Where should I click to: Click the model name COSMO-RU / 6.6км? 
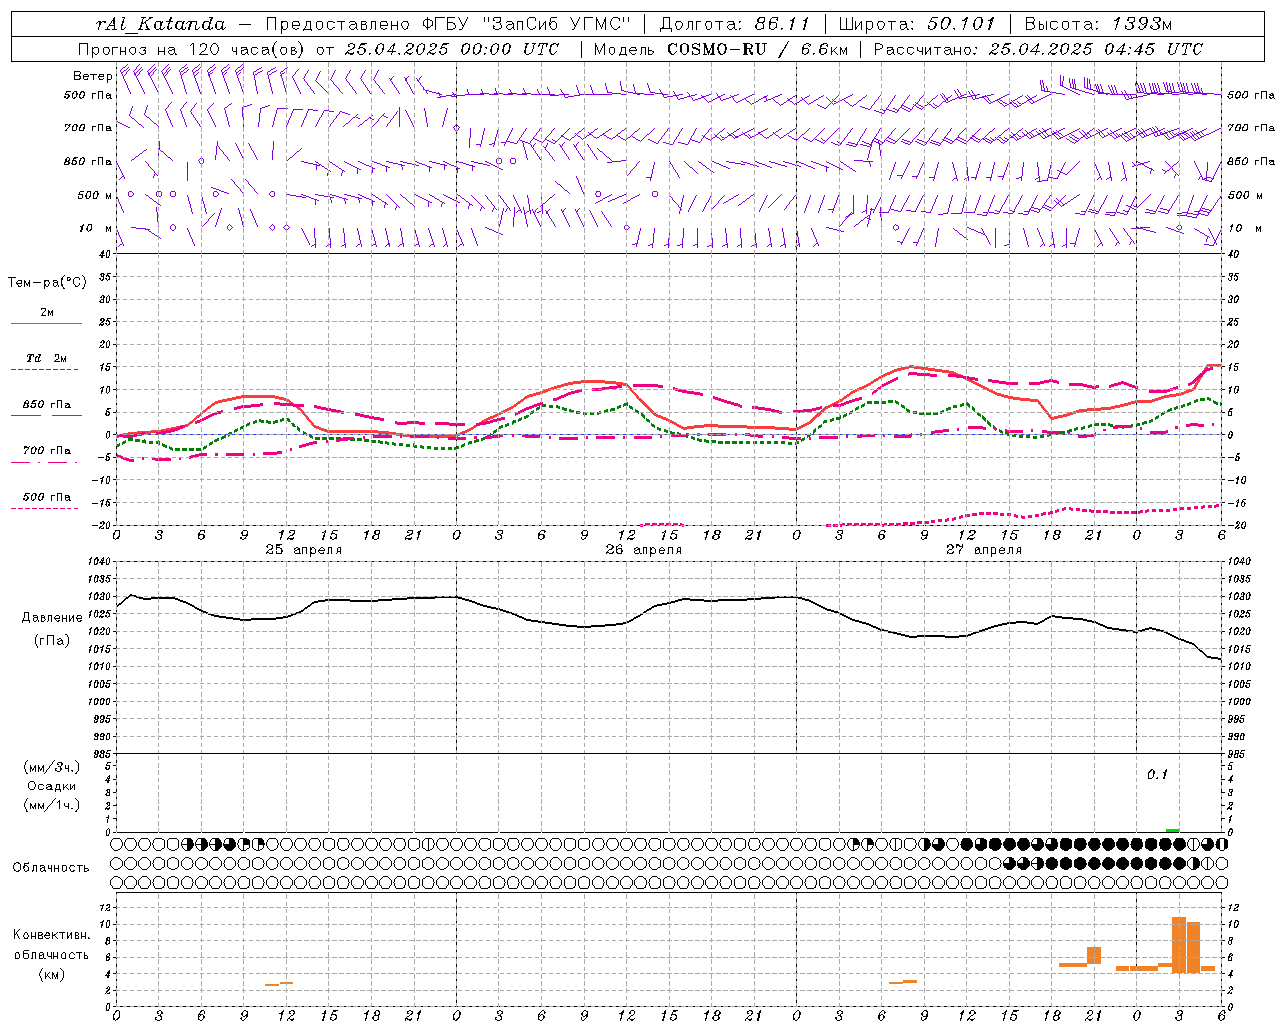pyautogui.click(x=758, y=49)
